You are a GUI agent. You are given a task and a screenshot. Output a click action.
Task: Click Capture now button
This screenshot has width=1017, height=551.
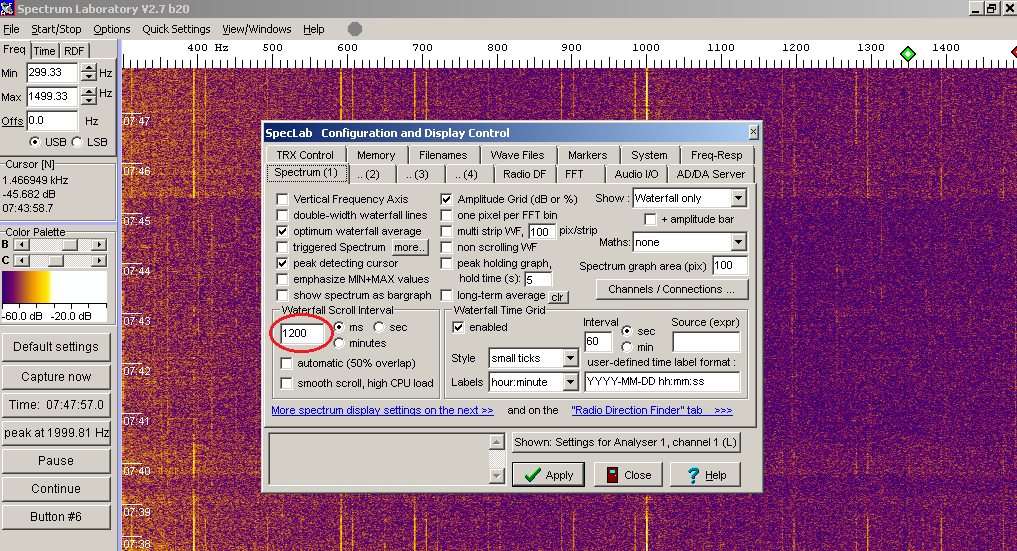click(x=56, y=377)
